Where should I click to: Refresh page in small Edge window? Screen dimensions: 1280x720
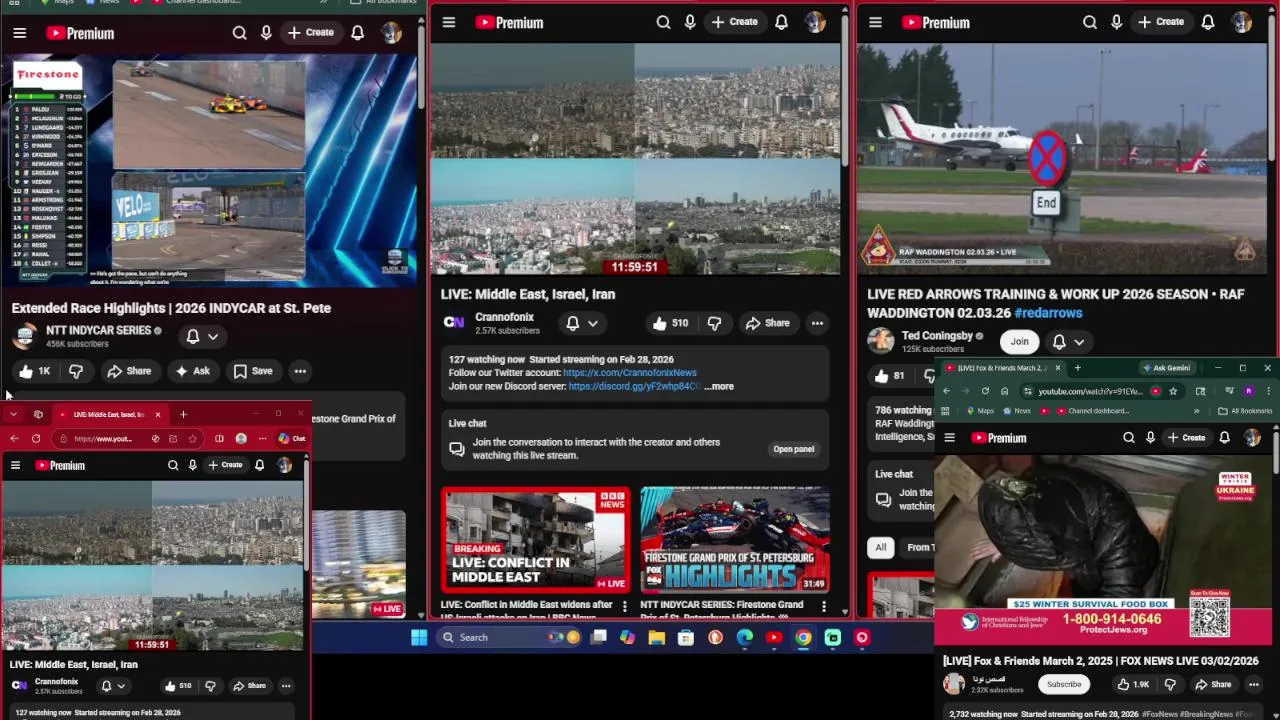coord(36,438)
